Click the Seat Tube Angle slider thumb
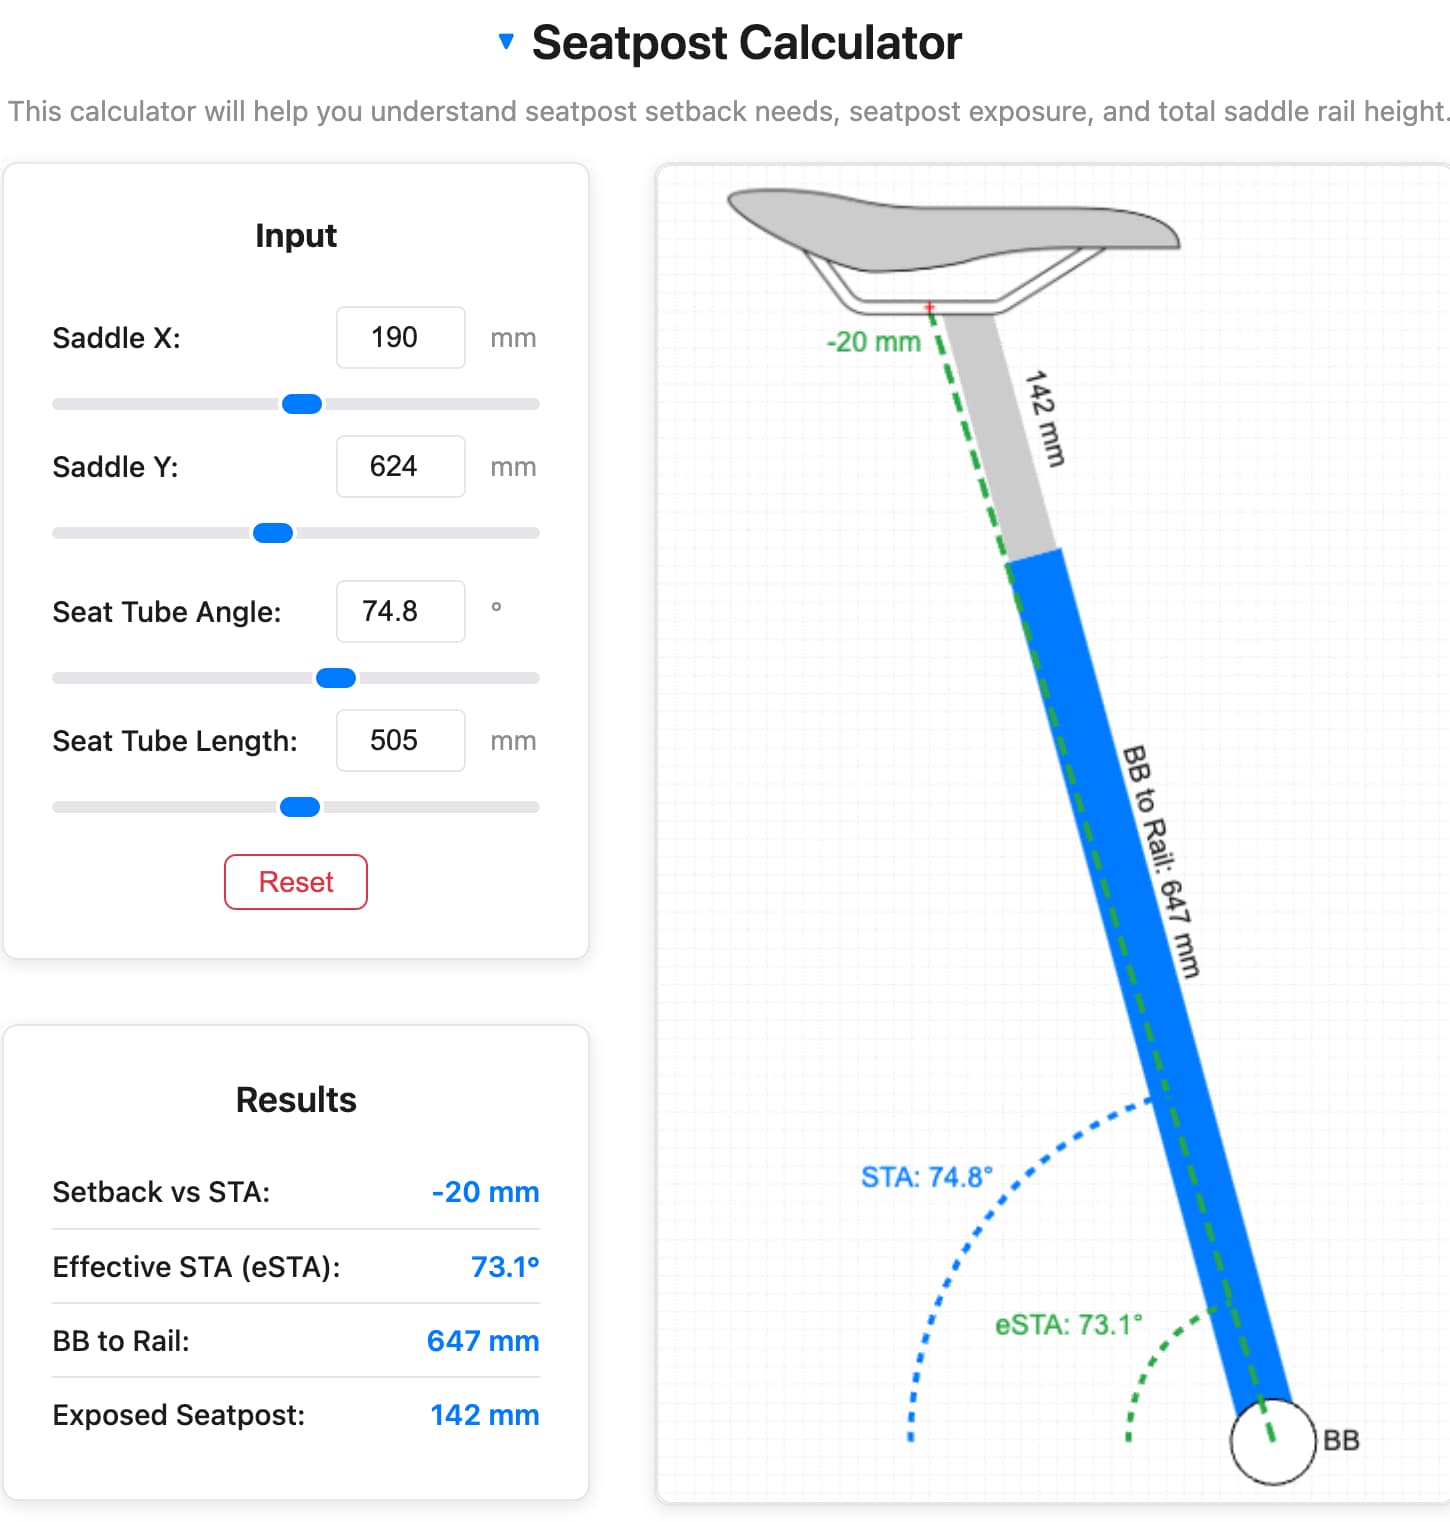Viewport: 1450px width, 1522px height. tap(336, 678)
